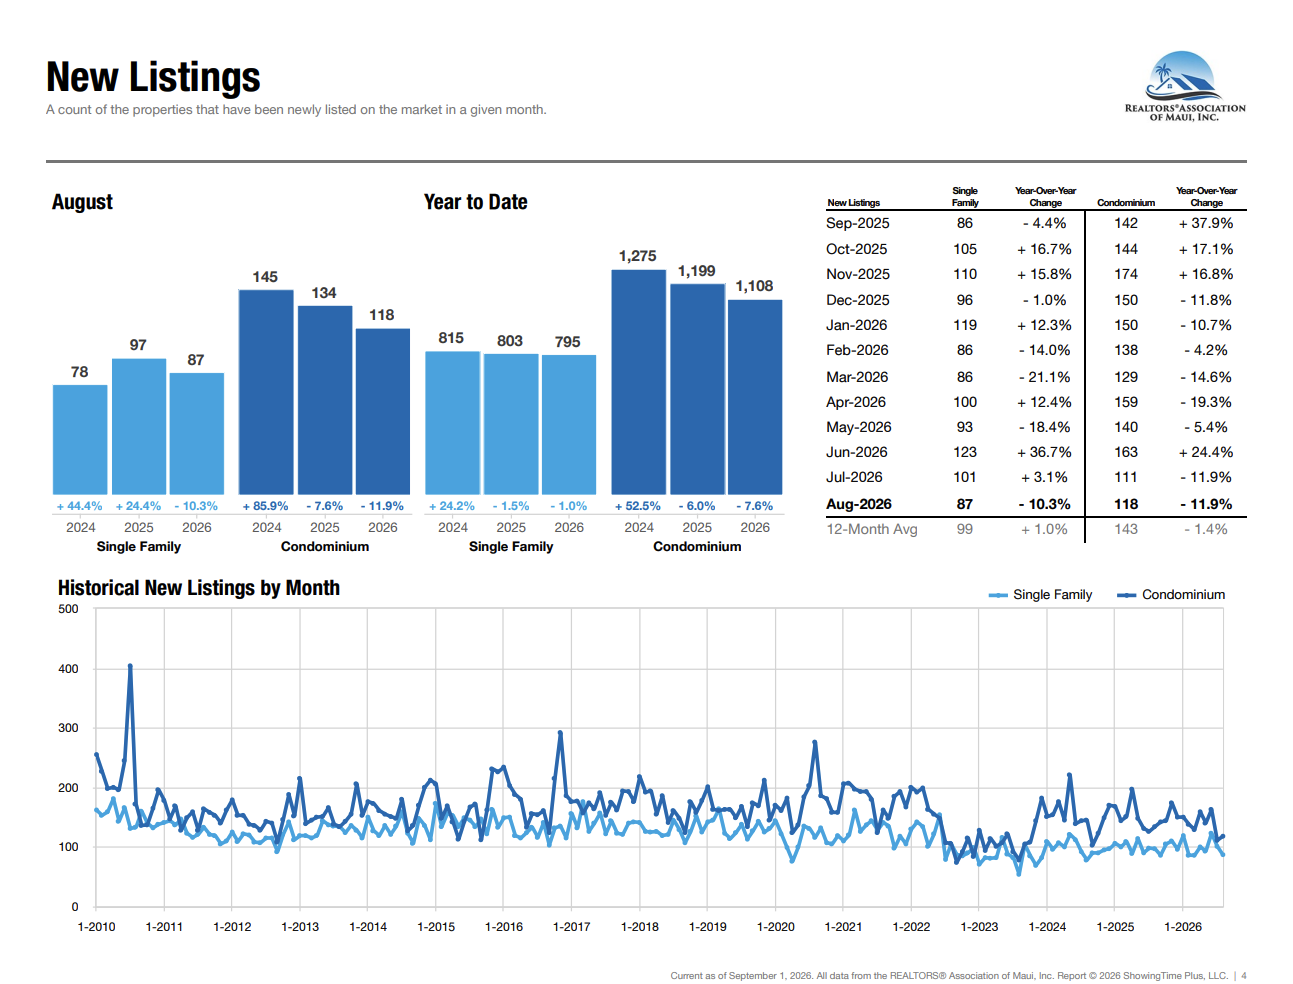Click the Apr-2026 condominium value 159
The image size is (1293, 984).
pyautogui.click(x=1126, y=402)
